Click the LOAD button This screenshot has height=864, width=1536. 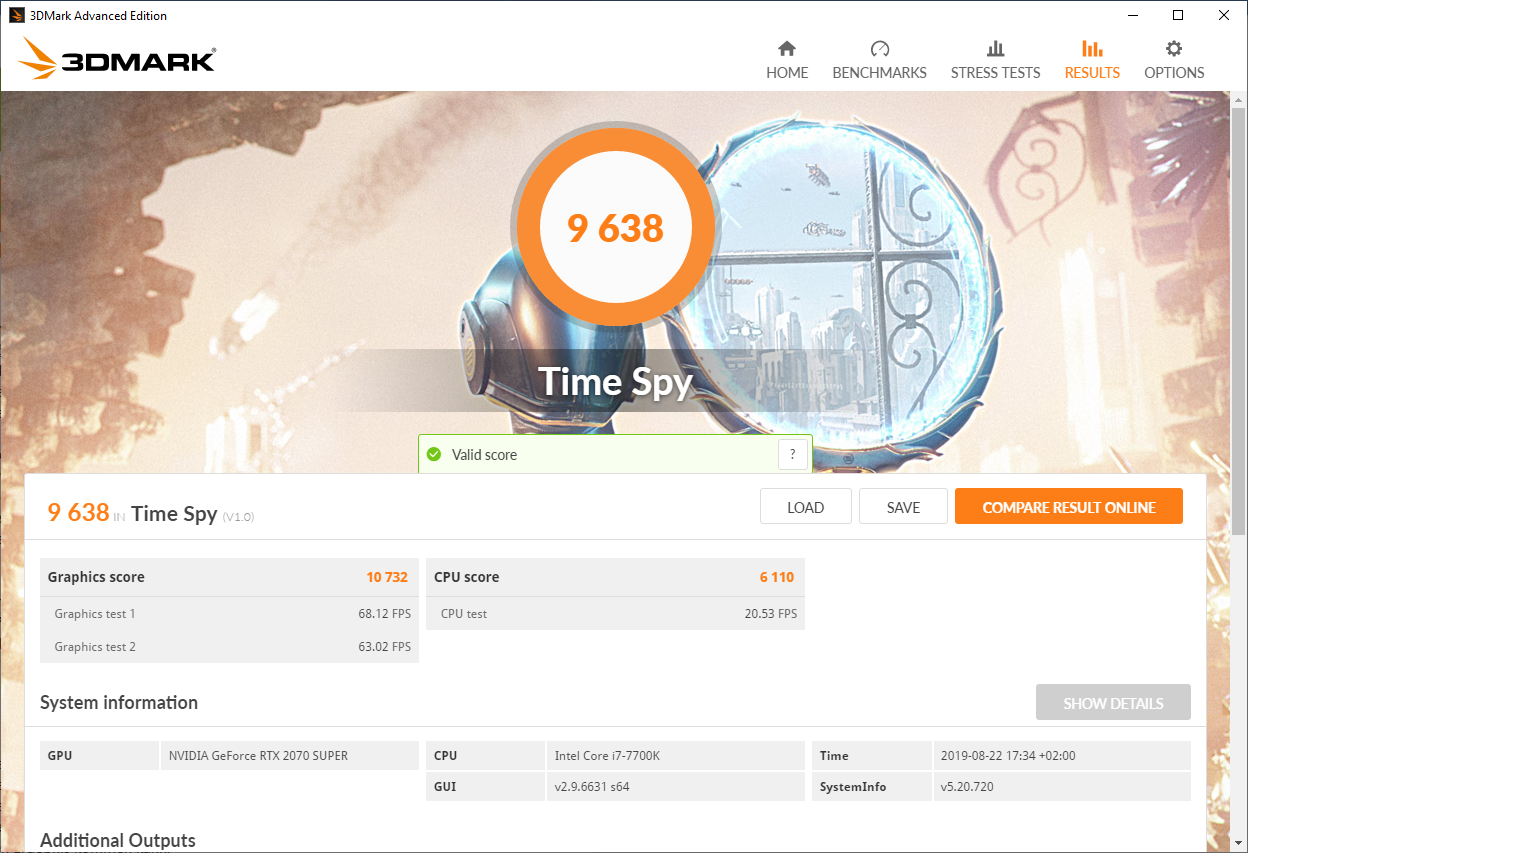(806, 507)
